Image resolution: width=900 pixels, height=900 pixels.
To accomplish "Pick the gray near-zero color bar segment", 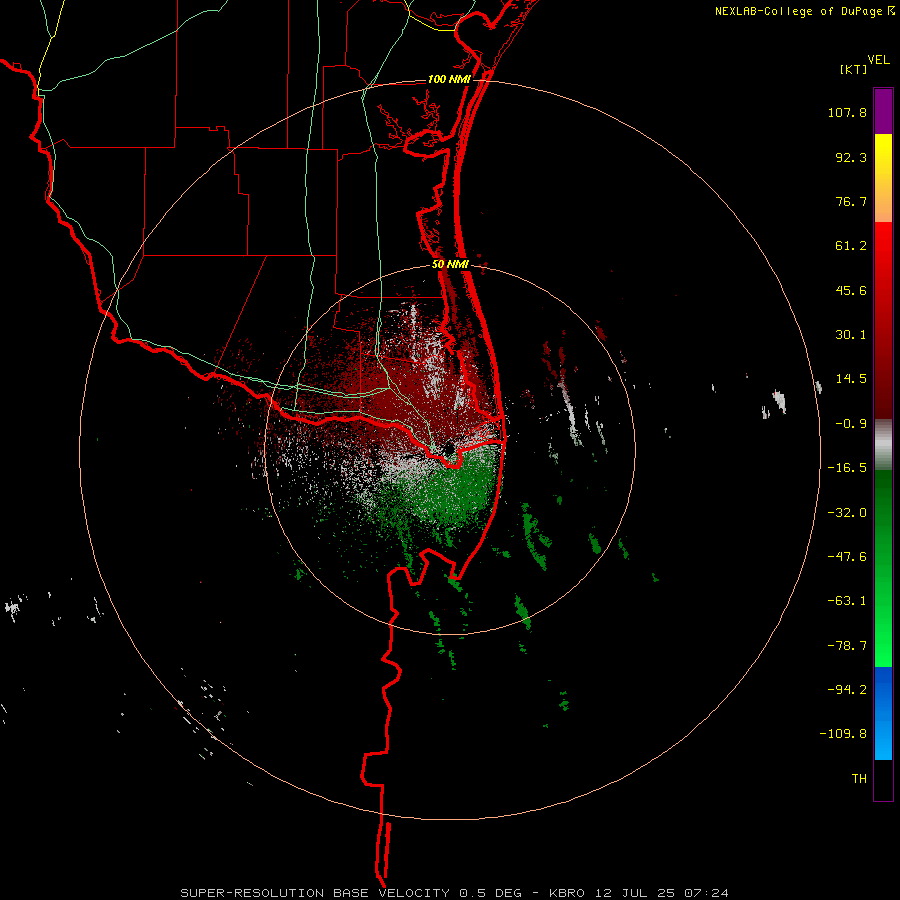I will tap(883, 445).
